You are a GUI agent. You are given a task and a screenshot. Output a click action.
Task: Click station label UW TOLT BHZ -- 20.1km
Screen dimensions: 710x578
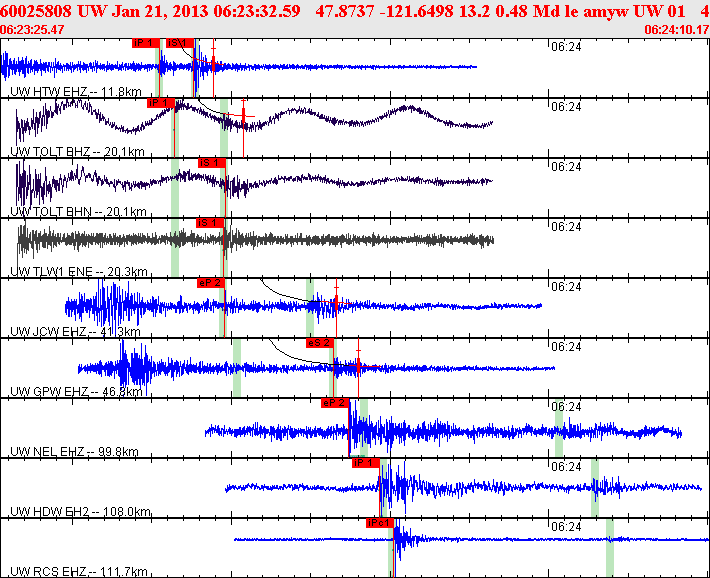click(x=77, y=152)
